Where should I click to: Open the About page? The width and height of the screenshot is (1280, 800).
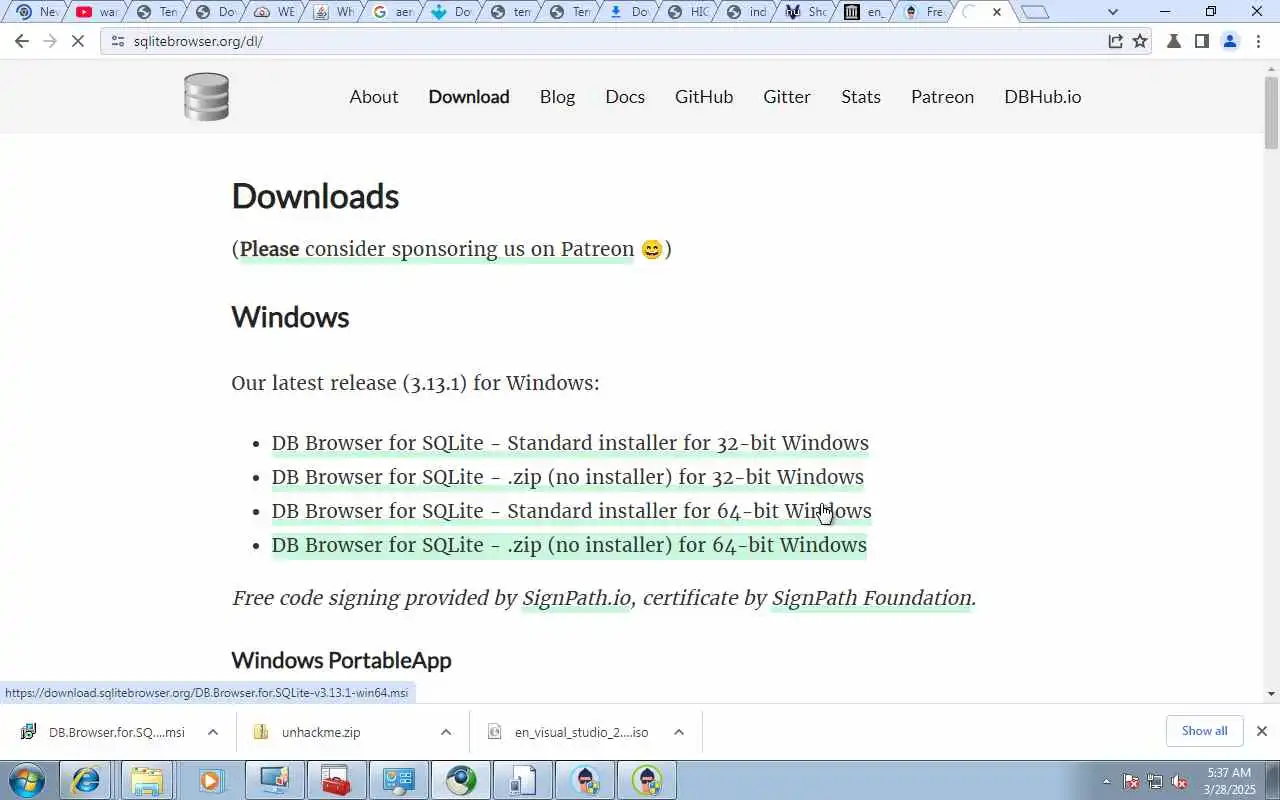point(374,97)
